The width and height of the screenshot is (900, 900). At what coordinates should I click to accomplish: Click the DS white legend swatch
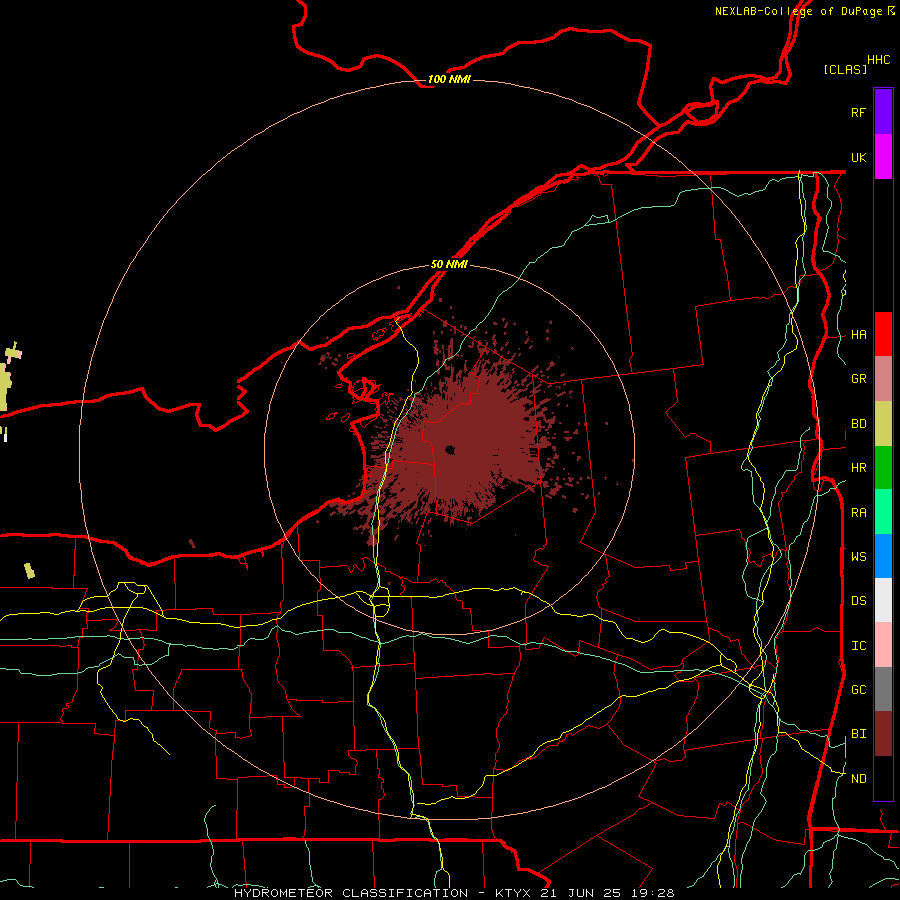click(883, 600)
